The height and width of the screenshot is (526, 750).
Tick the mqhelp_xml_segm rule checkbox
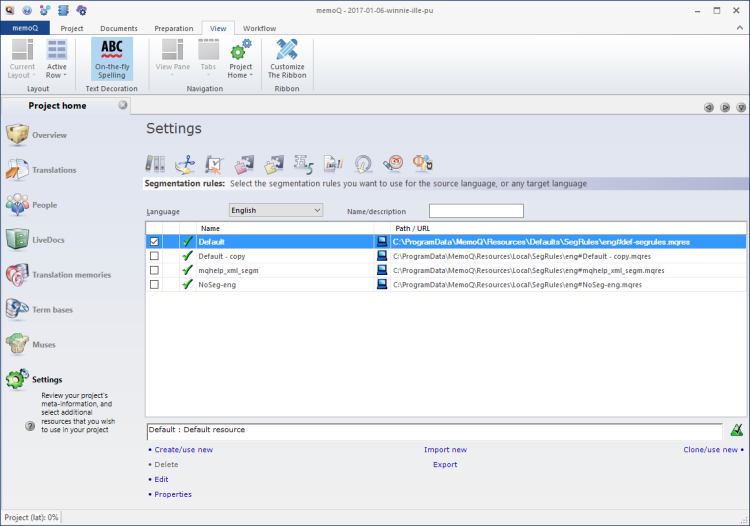click(x=154, y=270)
